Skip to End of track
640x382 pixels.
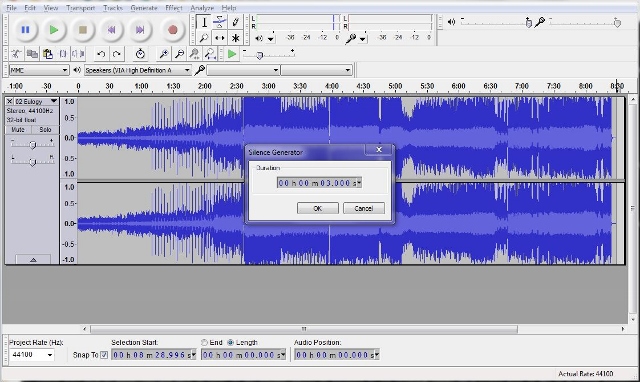140,30
